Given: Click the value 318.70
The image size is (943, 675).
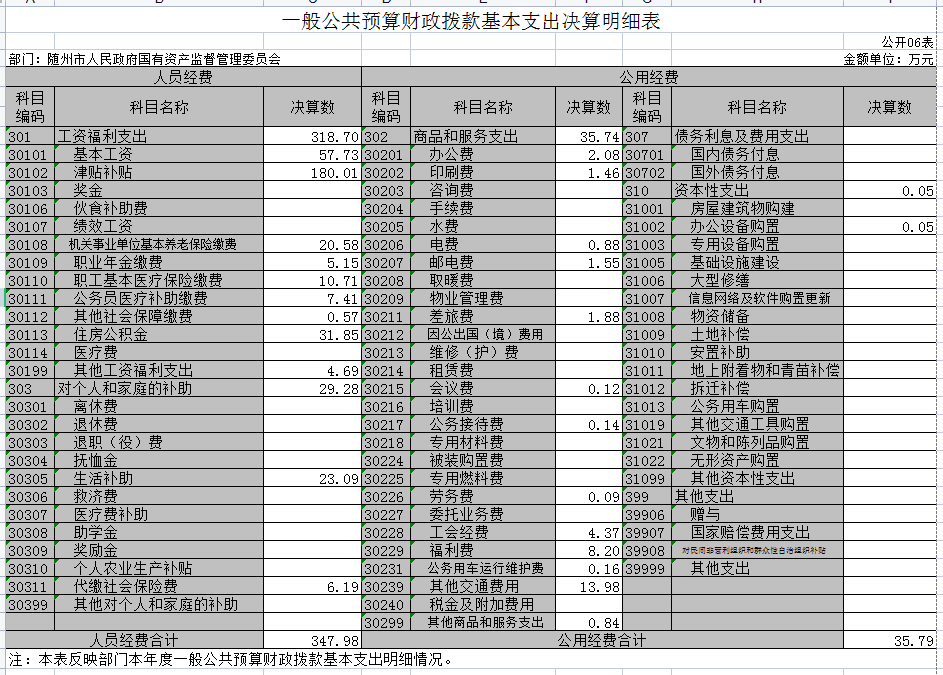Looking at the screenshot, I should pos(312,137).
